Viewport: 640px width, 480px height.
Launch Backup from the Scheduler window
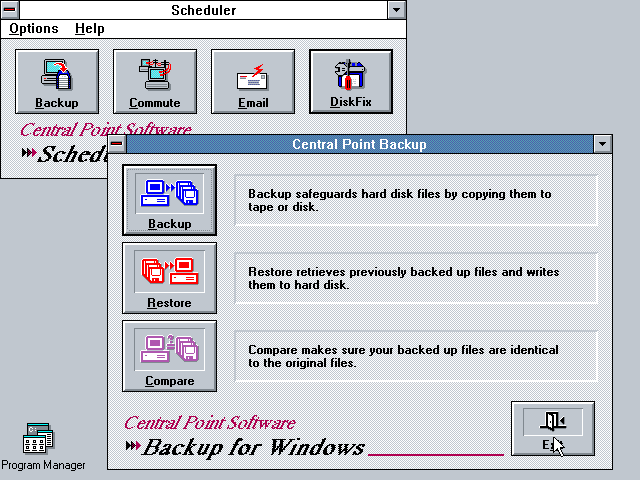point(57,82)
